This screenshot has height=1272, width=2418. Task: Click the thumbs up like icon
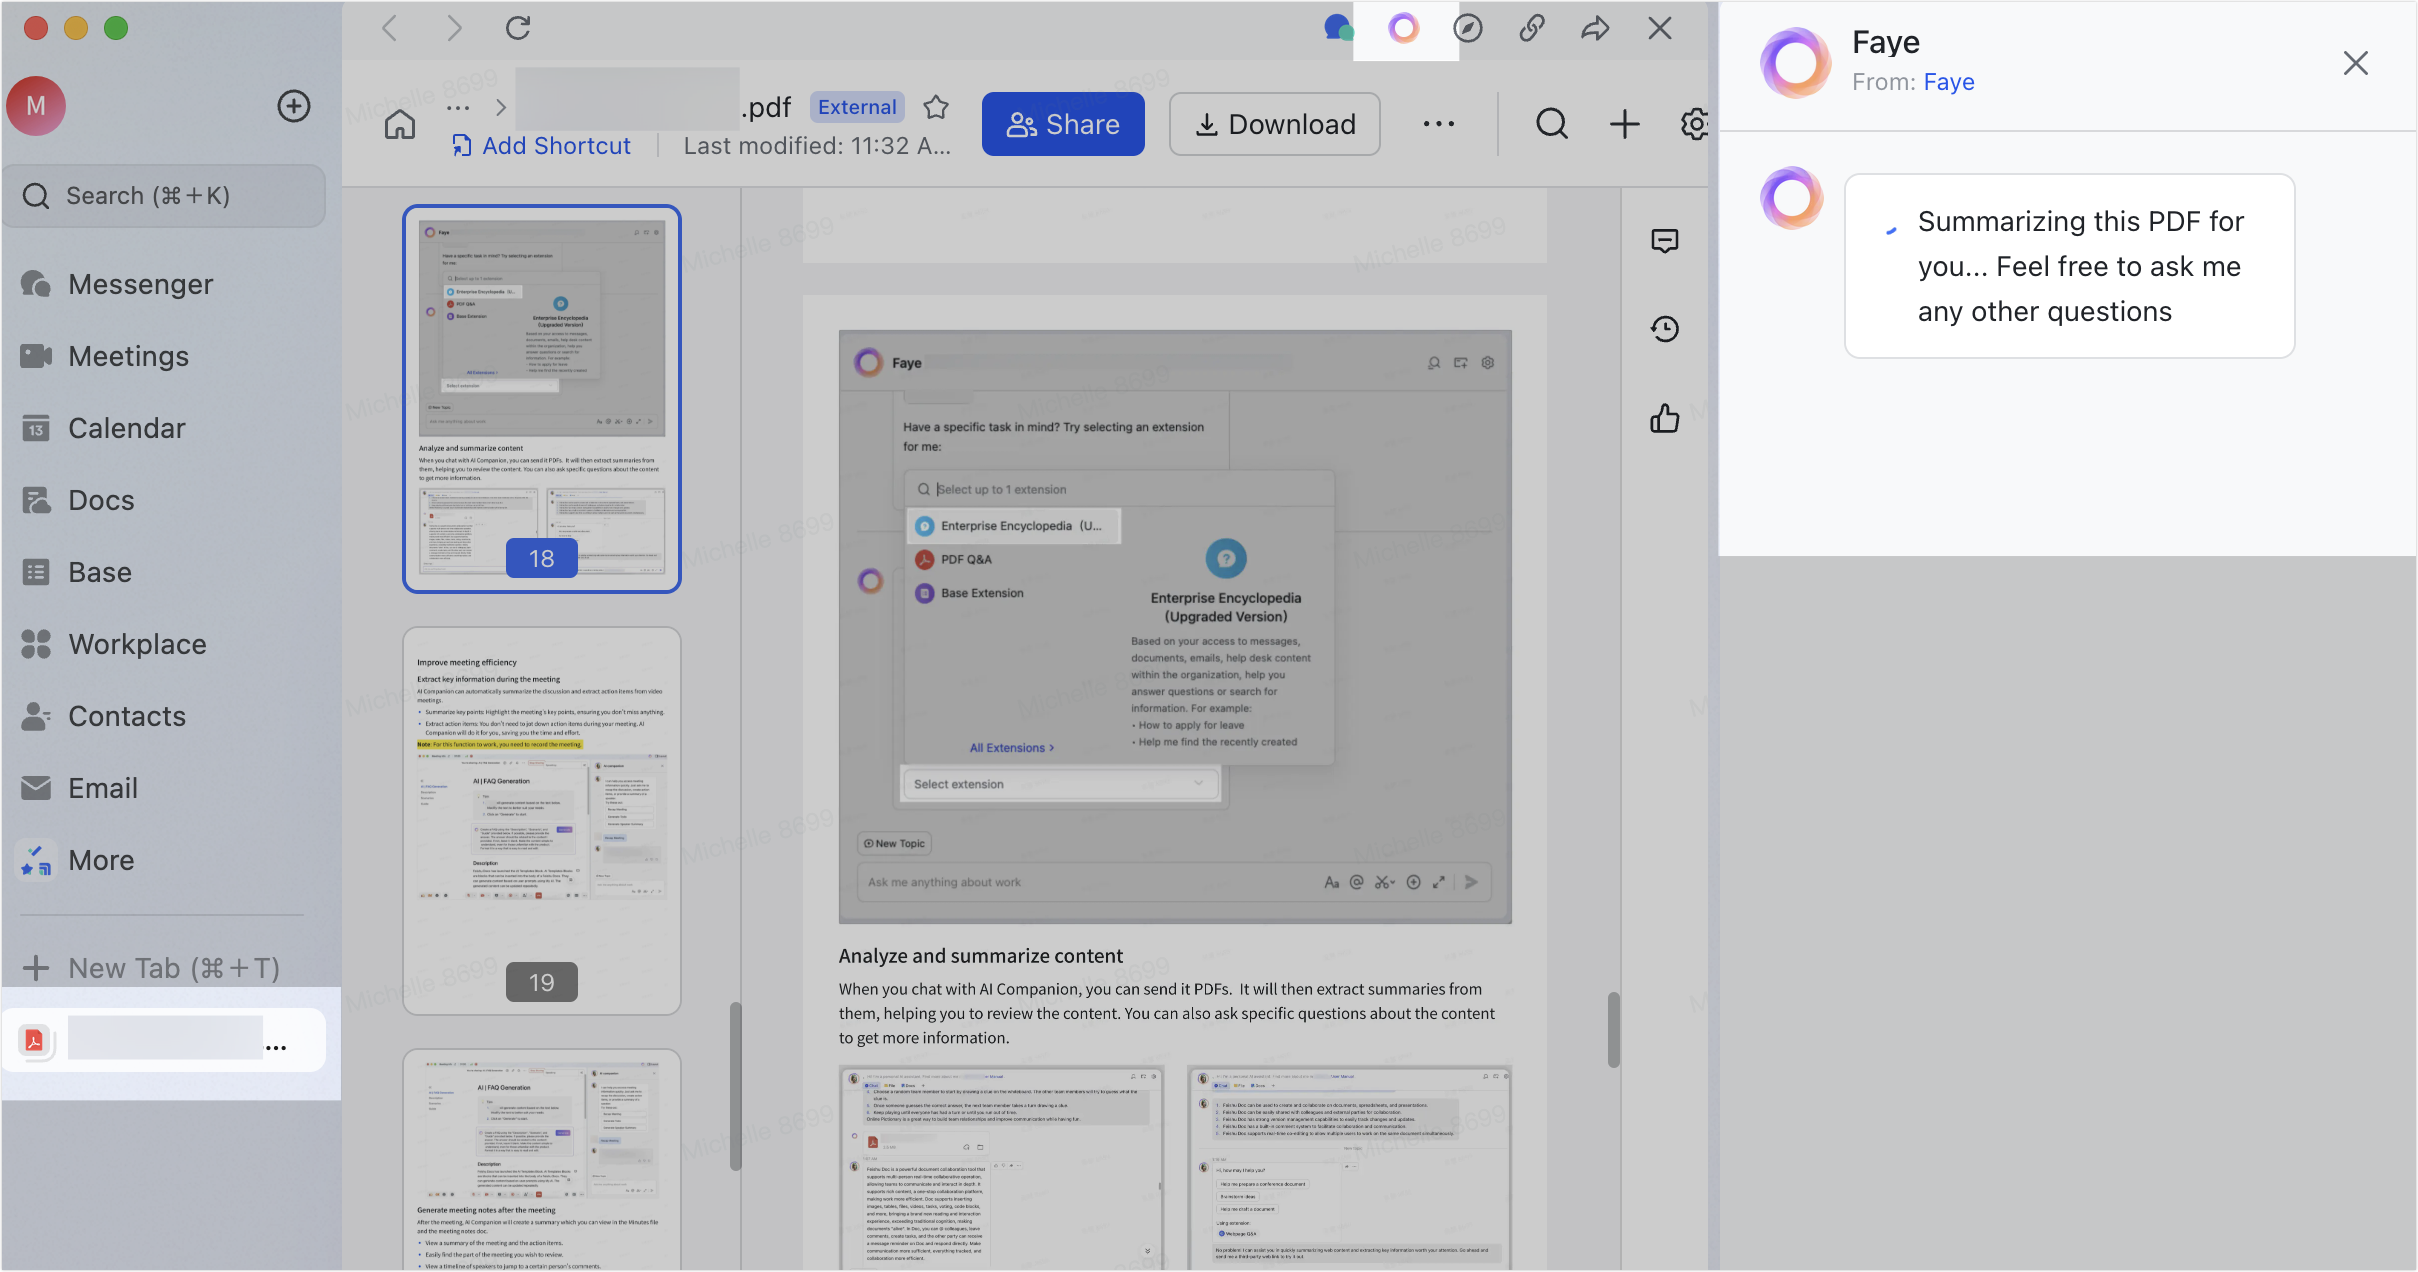pyautogui.click(x=1665, y=418)
